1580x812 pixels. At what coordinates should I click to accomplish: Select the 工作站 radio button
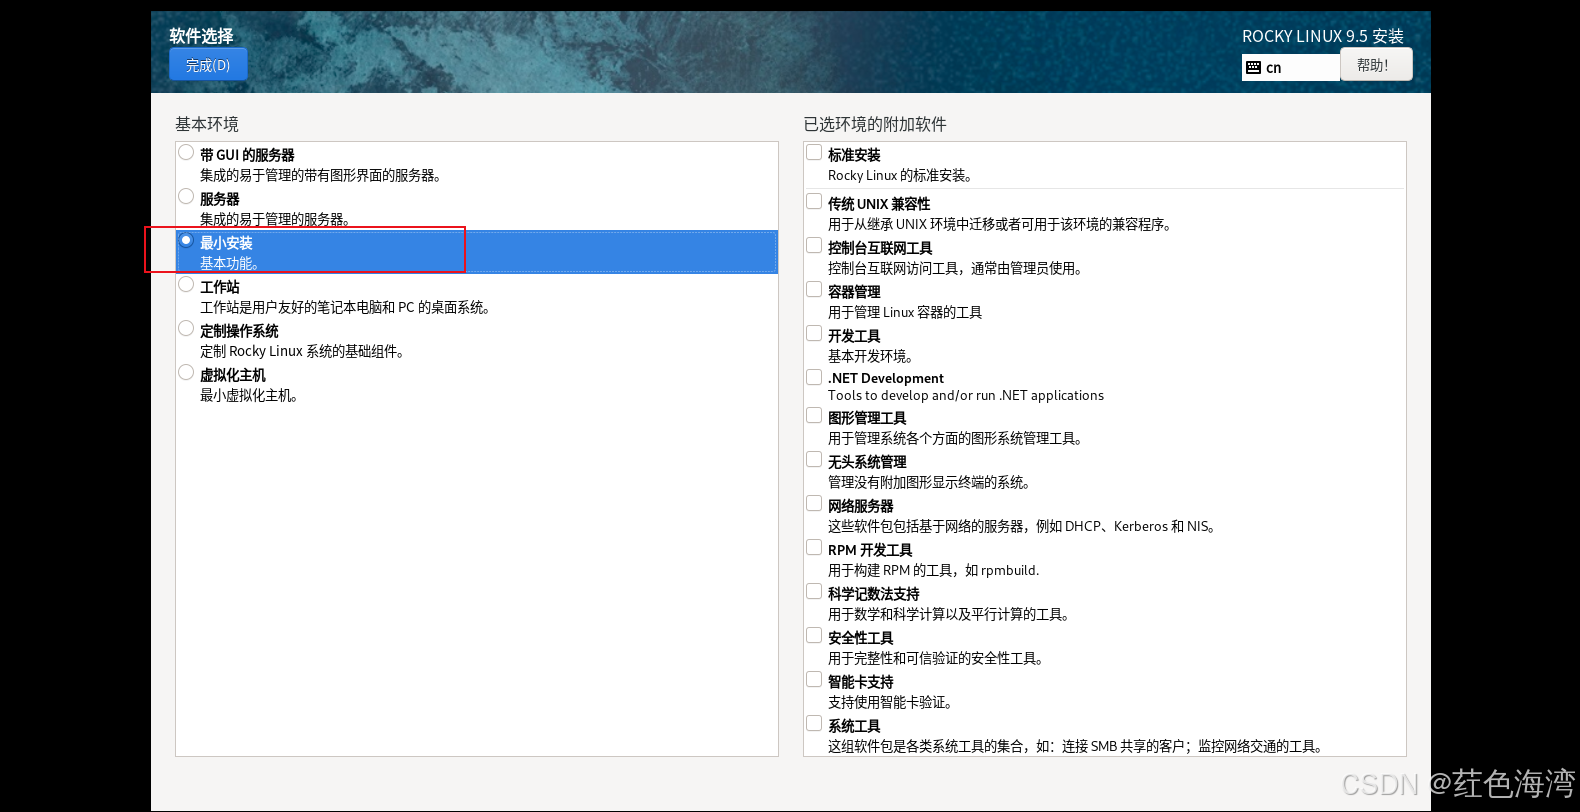[x=186, y=285]
